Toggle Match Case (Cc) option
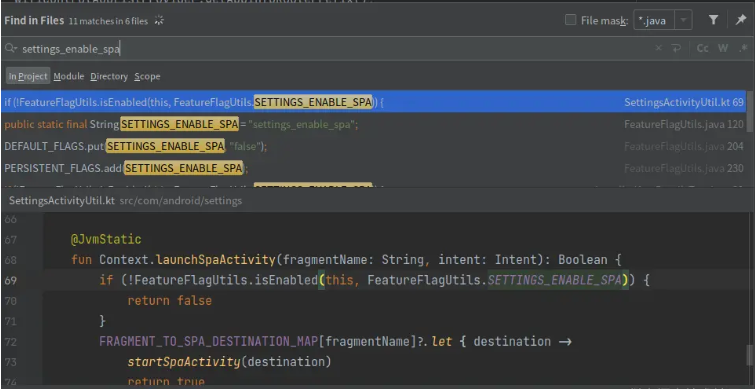Image resolution: width=755 pixels, height=389 pixels. [x=703, y=48]
